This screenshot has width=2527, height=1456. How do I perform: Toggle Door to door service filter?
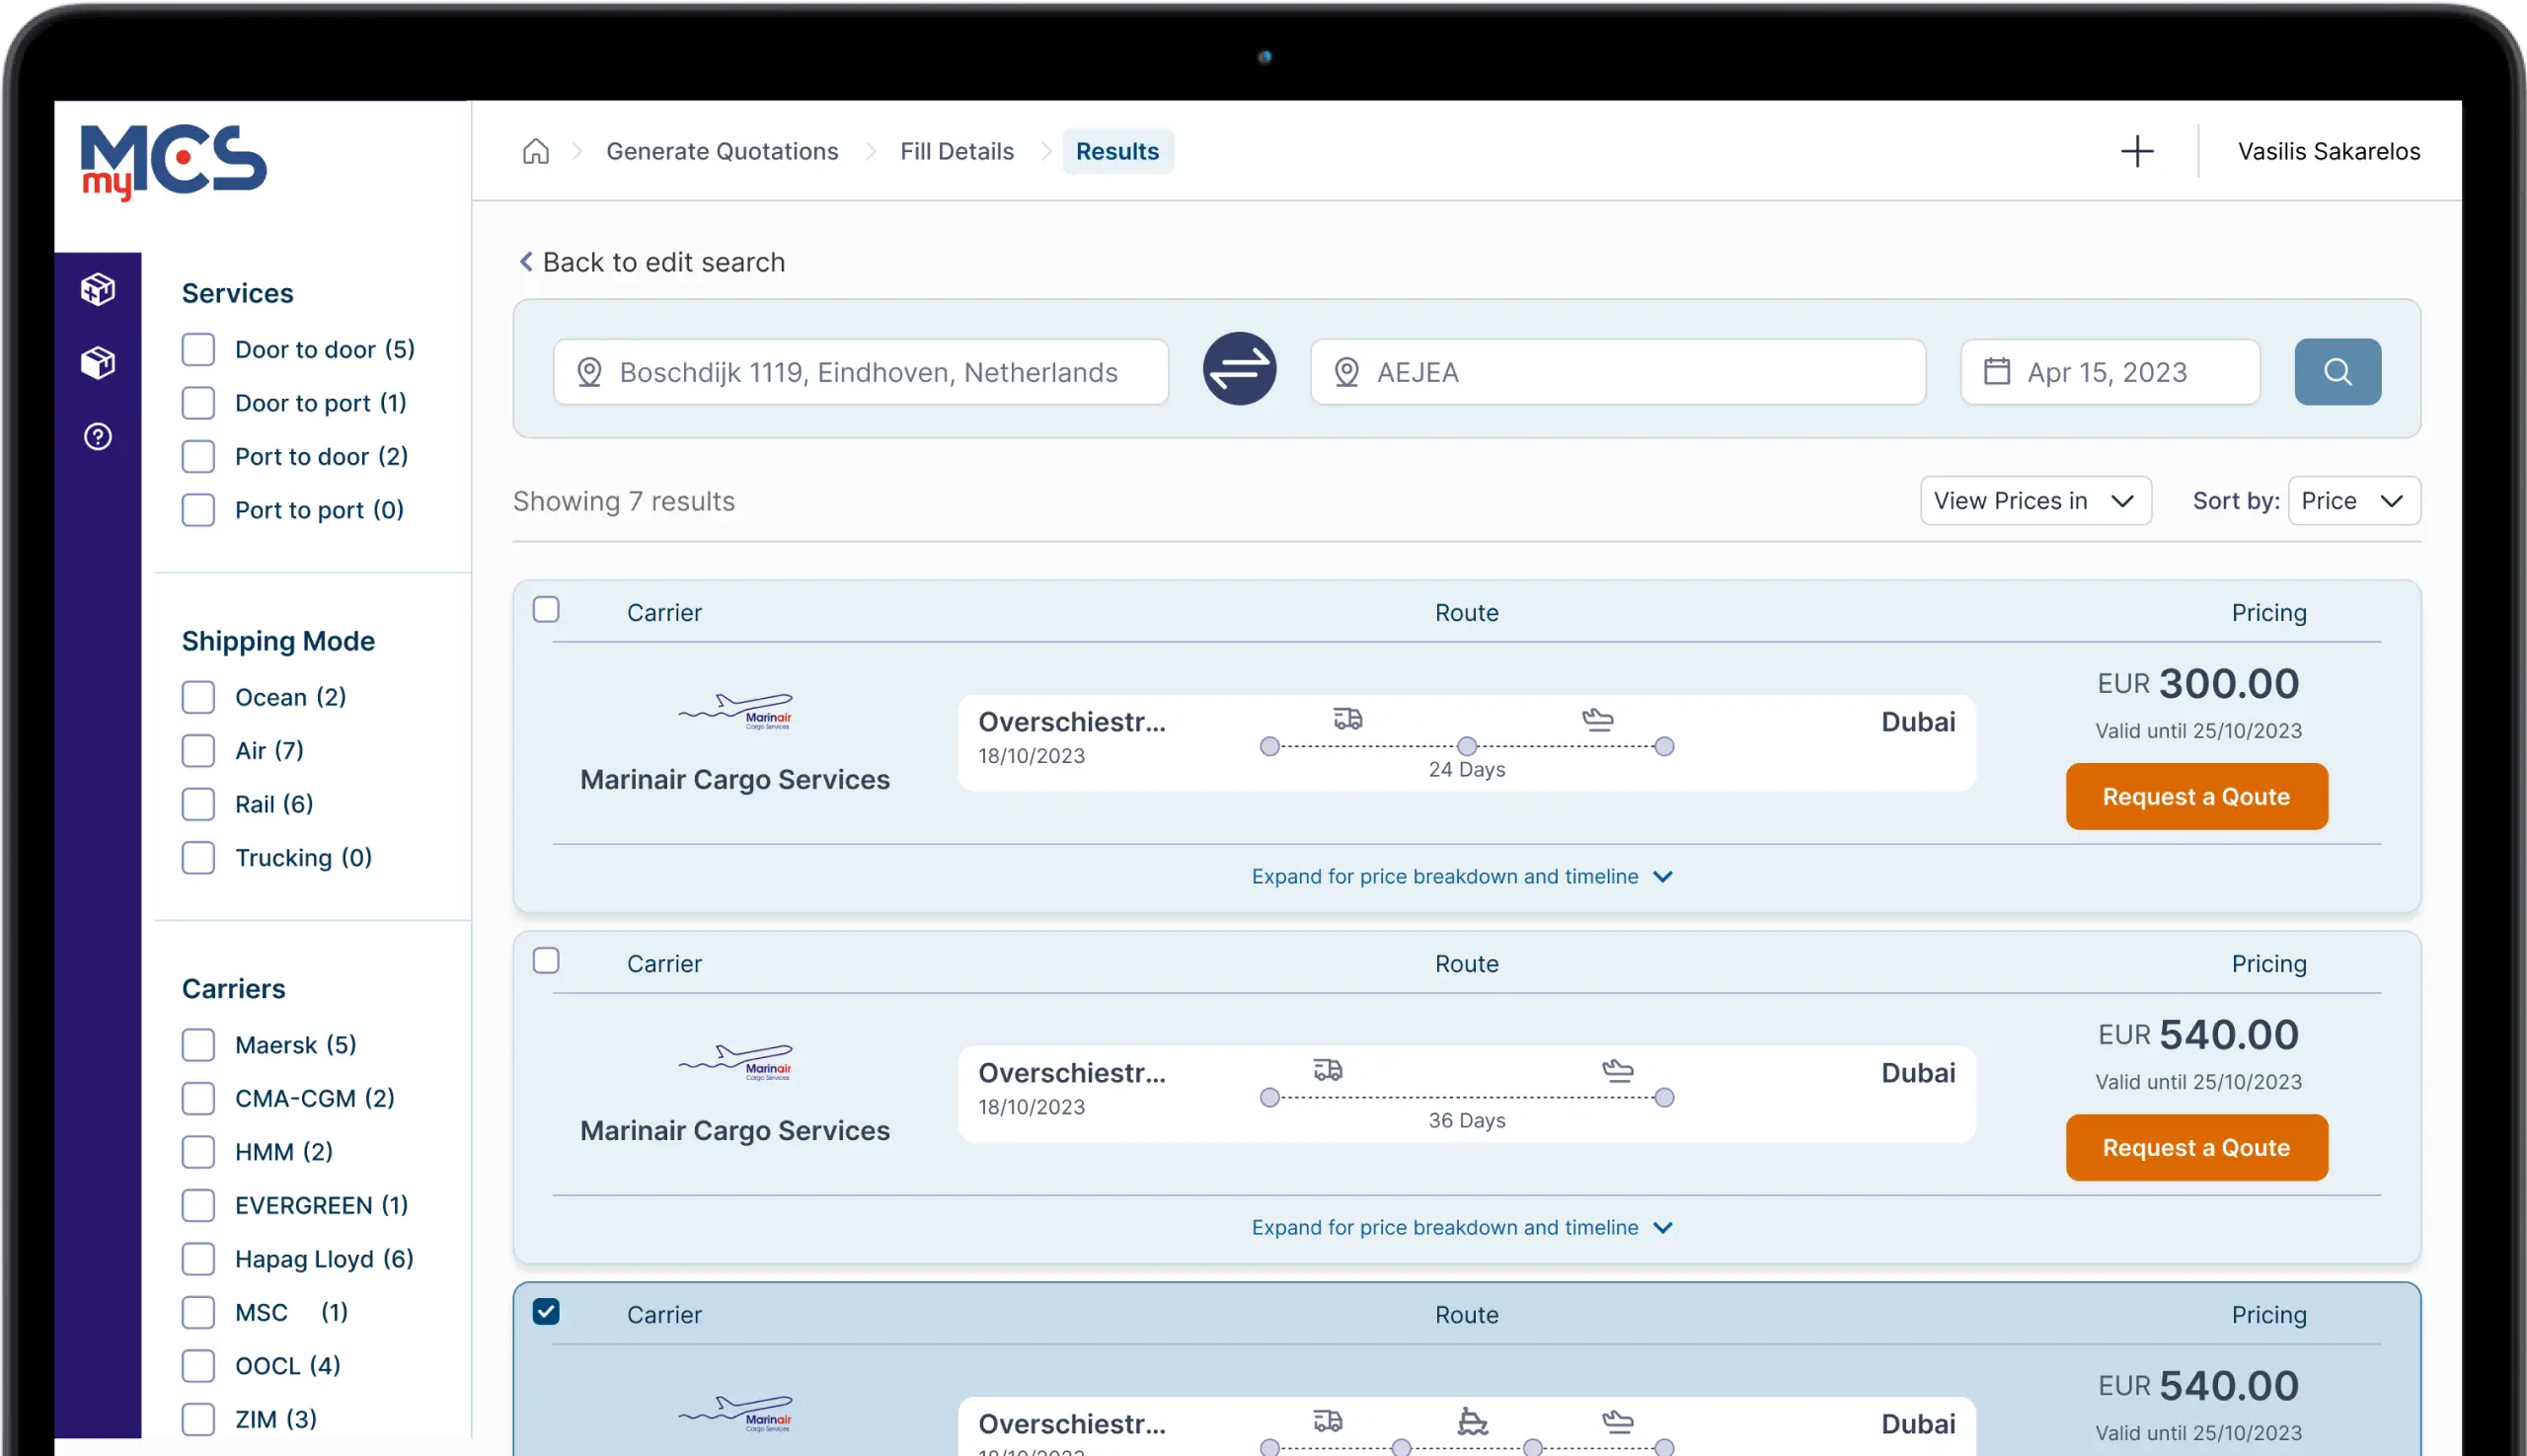(x=198, y=349)
